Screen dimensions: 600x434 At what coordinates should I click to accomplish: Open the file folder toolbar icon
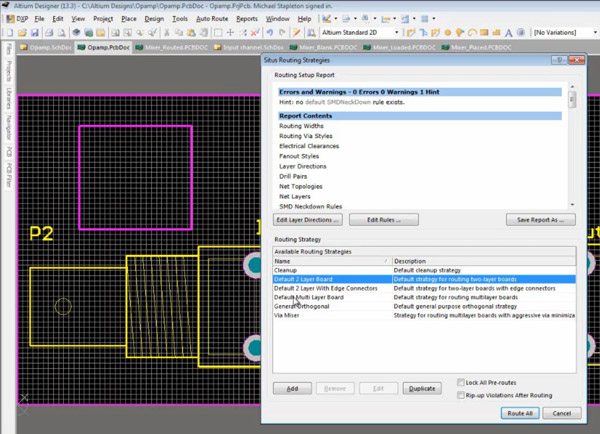coord(22,33)
